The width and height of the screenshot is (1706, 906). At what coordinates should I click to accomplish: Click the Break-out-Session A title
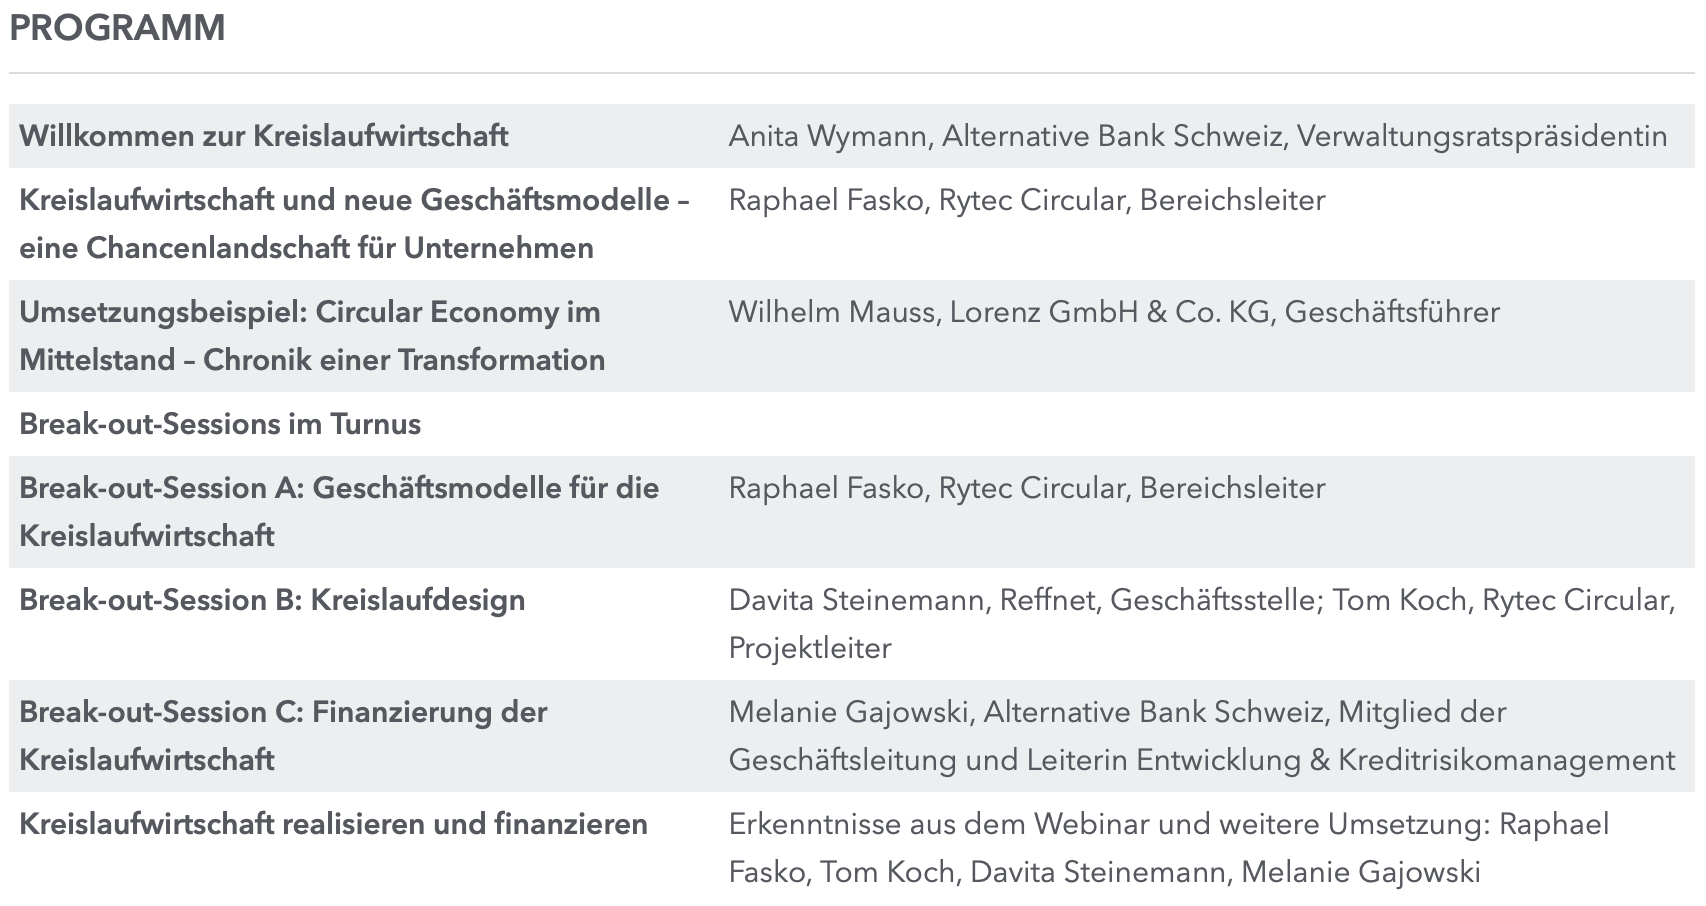[339, 488]
